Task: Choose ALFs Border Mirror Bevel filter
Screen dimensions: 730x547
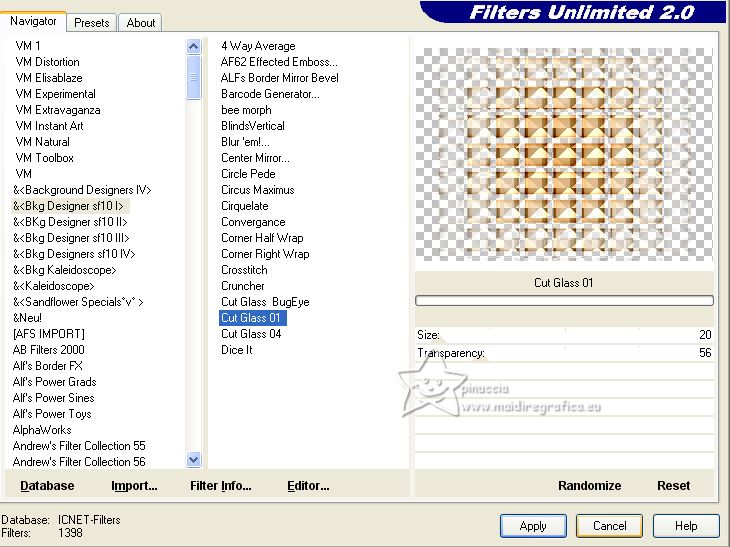Action: (x=279, y=77)
